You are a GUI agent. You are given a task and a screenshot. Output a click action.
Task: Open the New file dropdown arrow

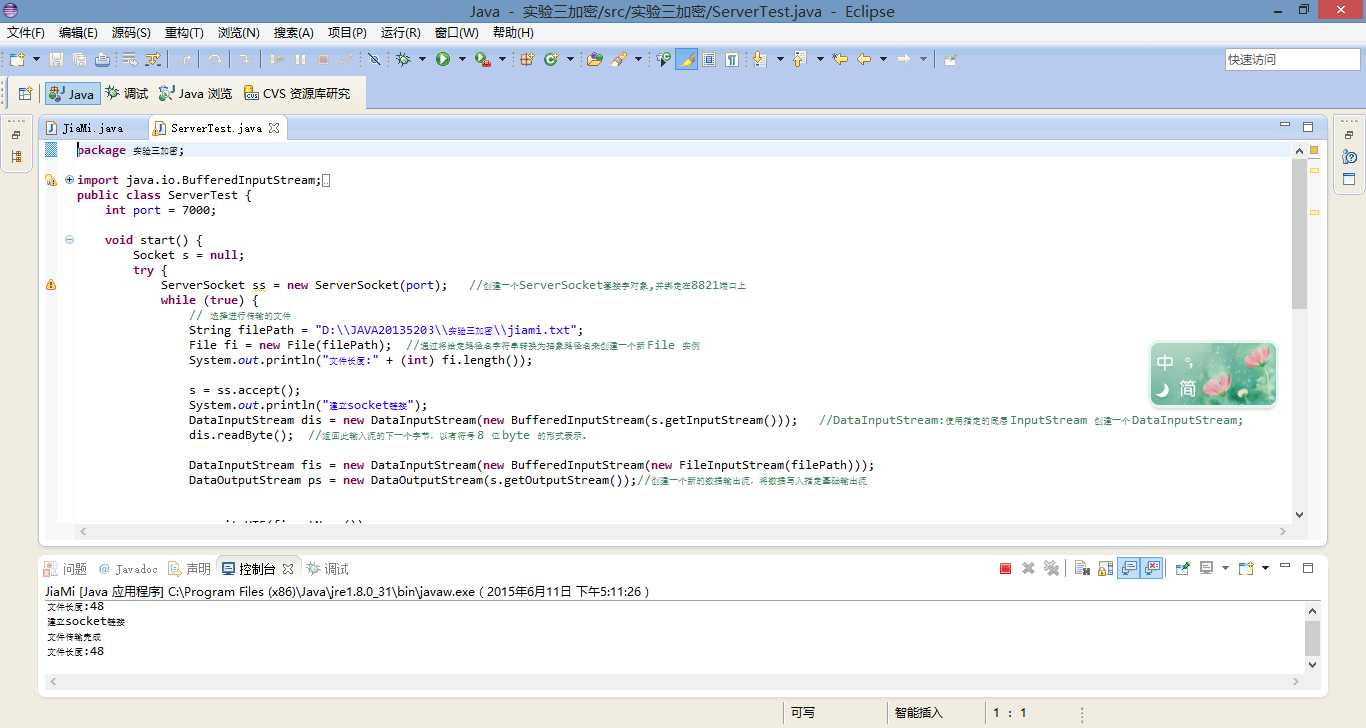36,59
